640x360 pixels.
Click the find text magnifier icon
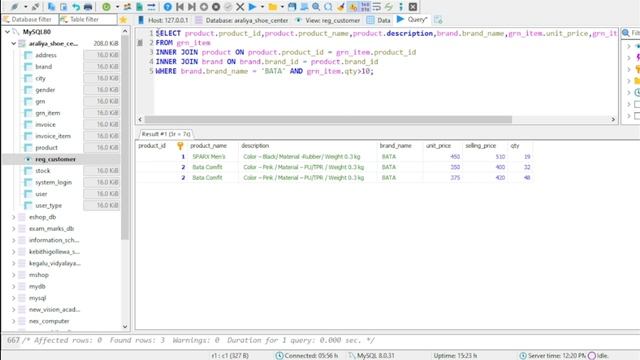pyautogui.click(x=316, y=7)
